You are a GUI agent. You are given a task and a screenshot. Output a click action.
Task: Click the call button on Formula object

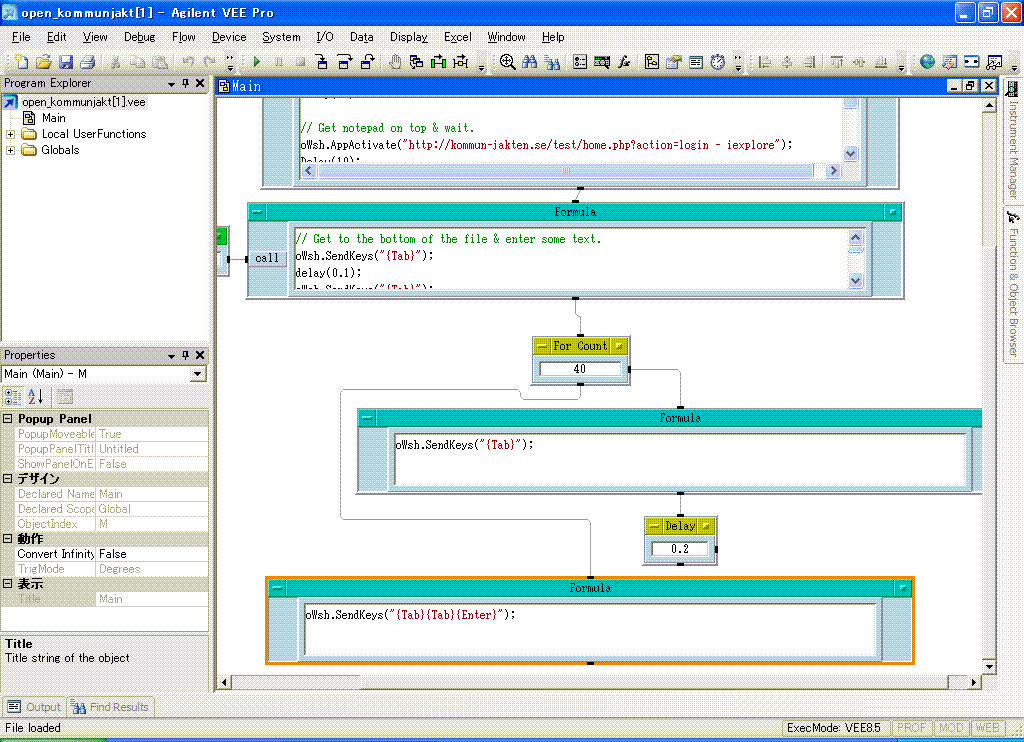click(x=267, y=258)
